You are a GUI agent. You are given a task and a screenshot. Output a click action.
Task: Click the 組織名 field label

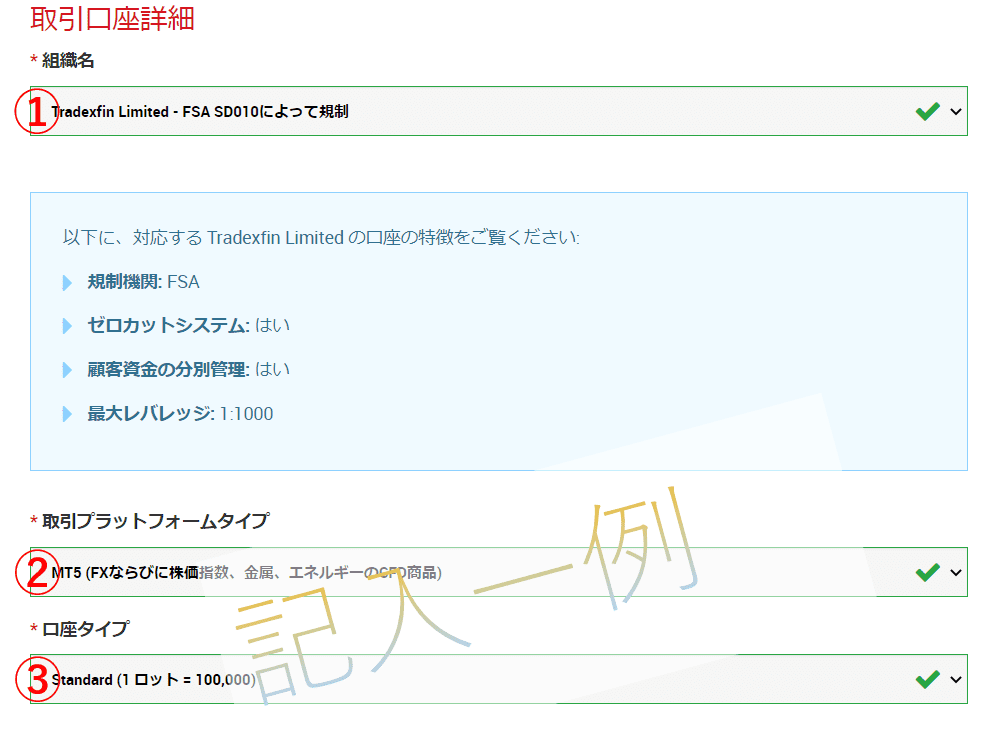click(68, 61)
